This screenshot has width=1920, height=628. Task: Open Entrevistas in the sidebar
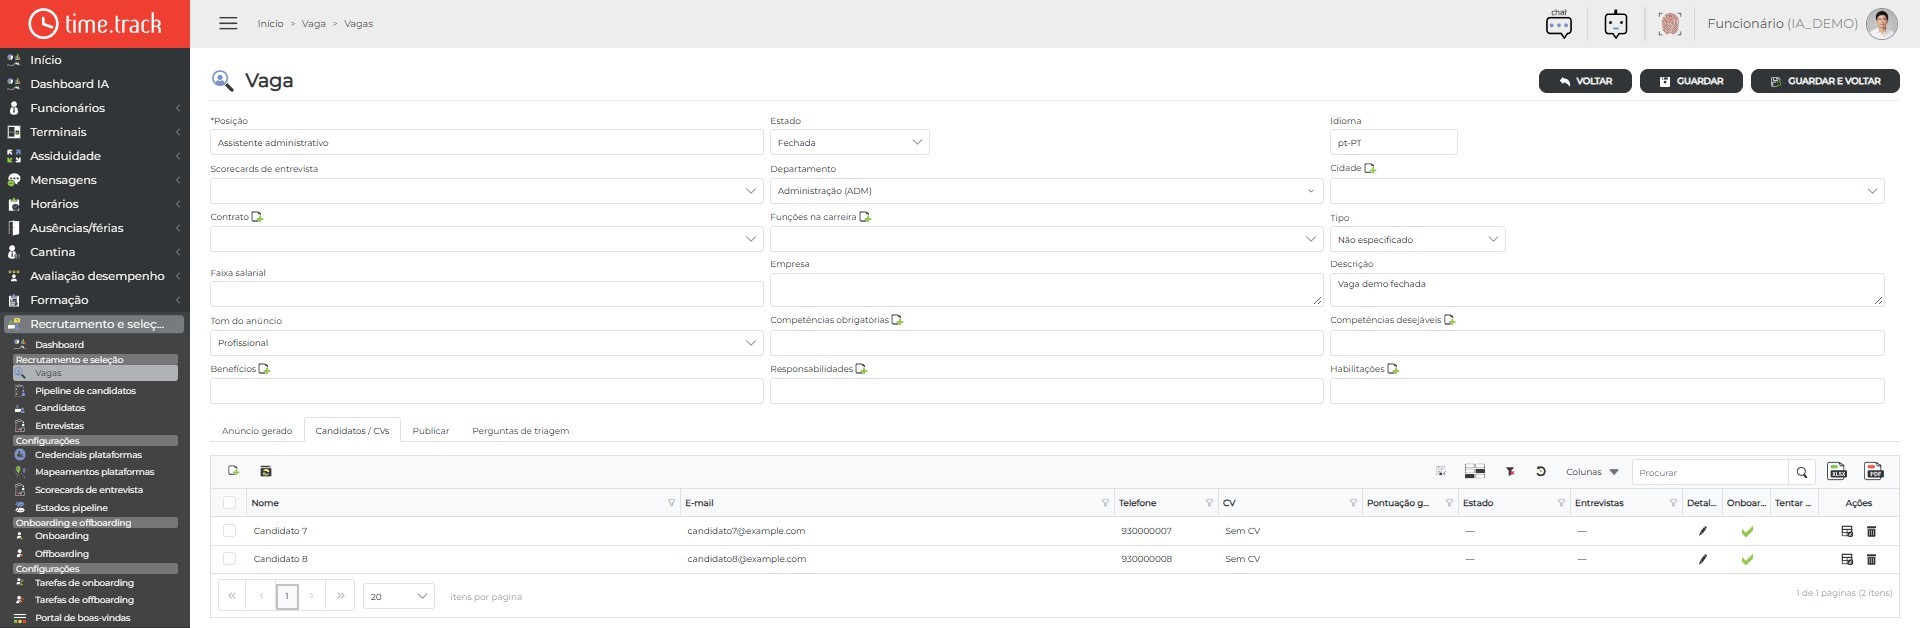[x=59, y=426]
